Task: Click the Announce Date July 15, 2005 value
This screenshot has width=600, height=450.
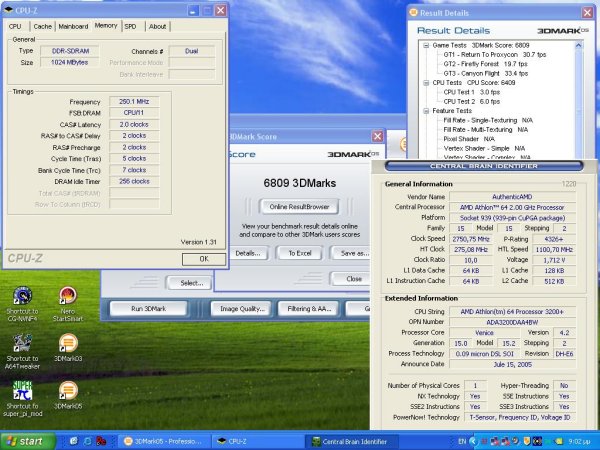Action: pos(512,364)
